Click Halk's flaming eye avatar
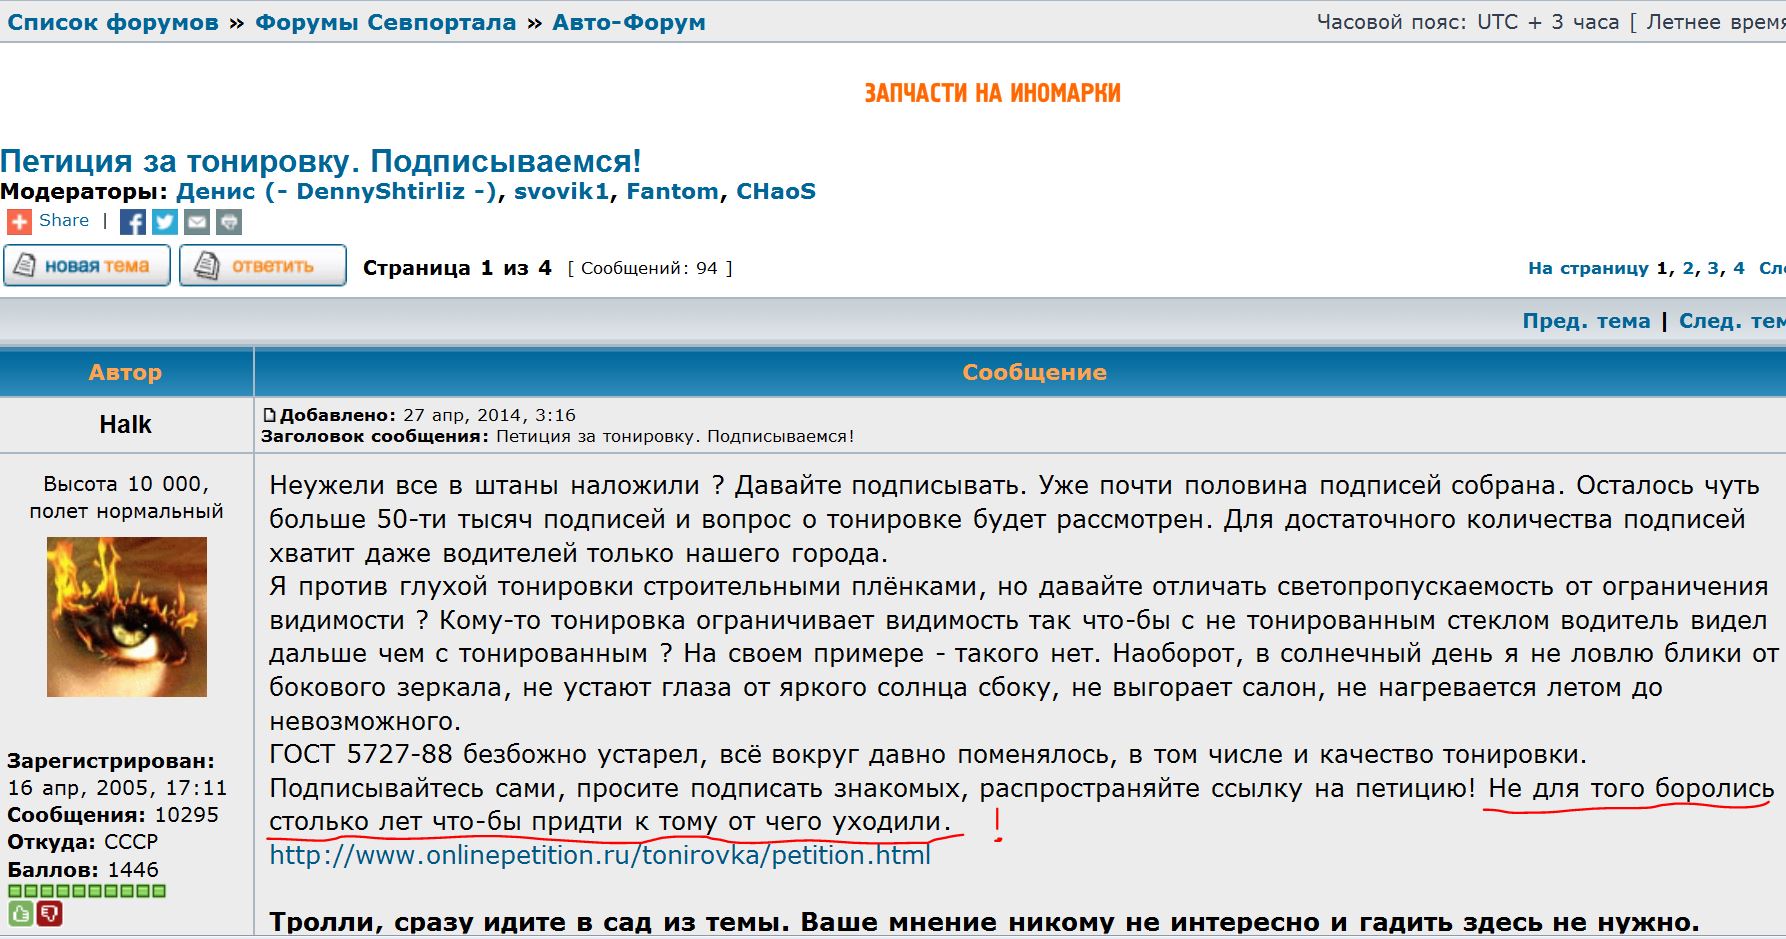 [127, 617]
